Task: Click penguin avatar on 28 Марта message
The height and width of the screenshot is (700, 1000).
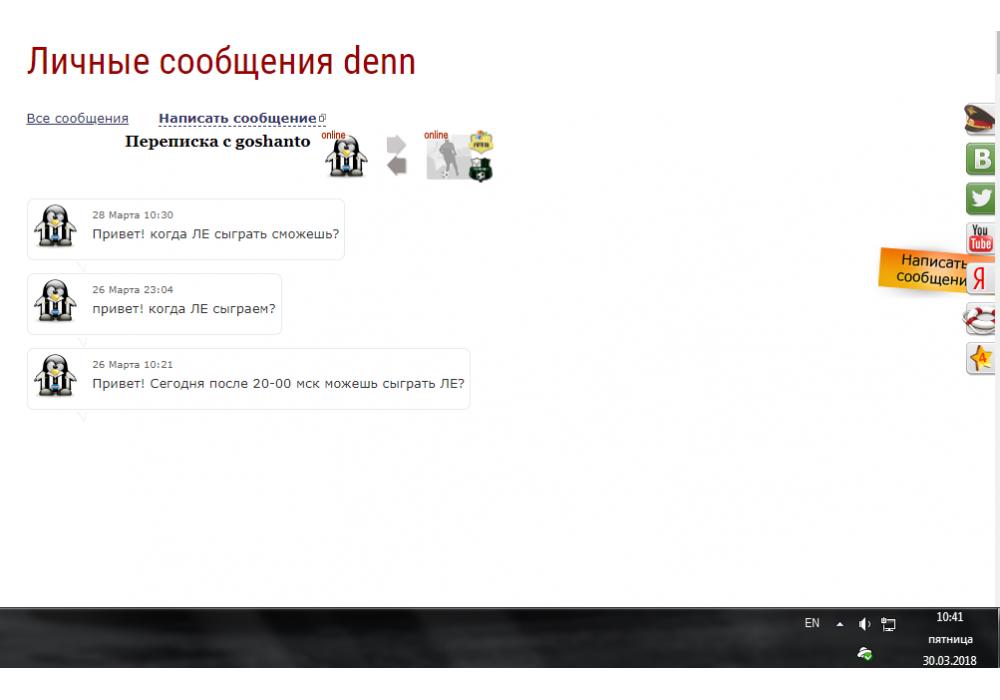Action: click(55, 226)
